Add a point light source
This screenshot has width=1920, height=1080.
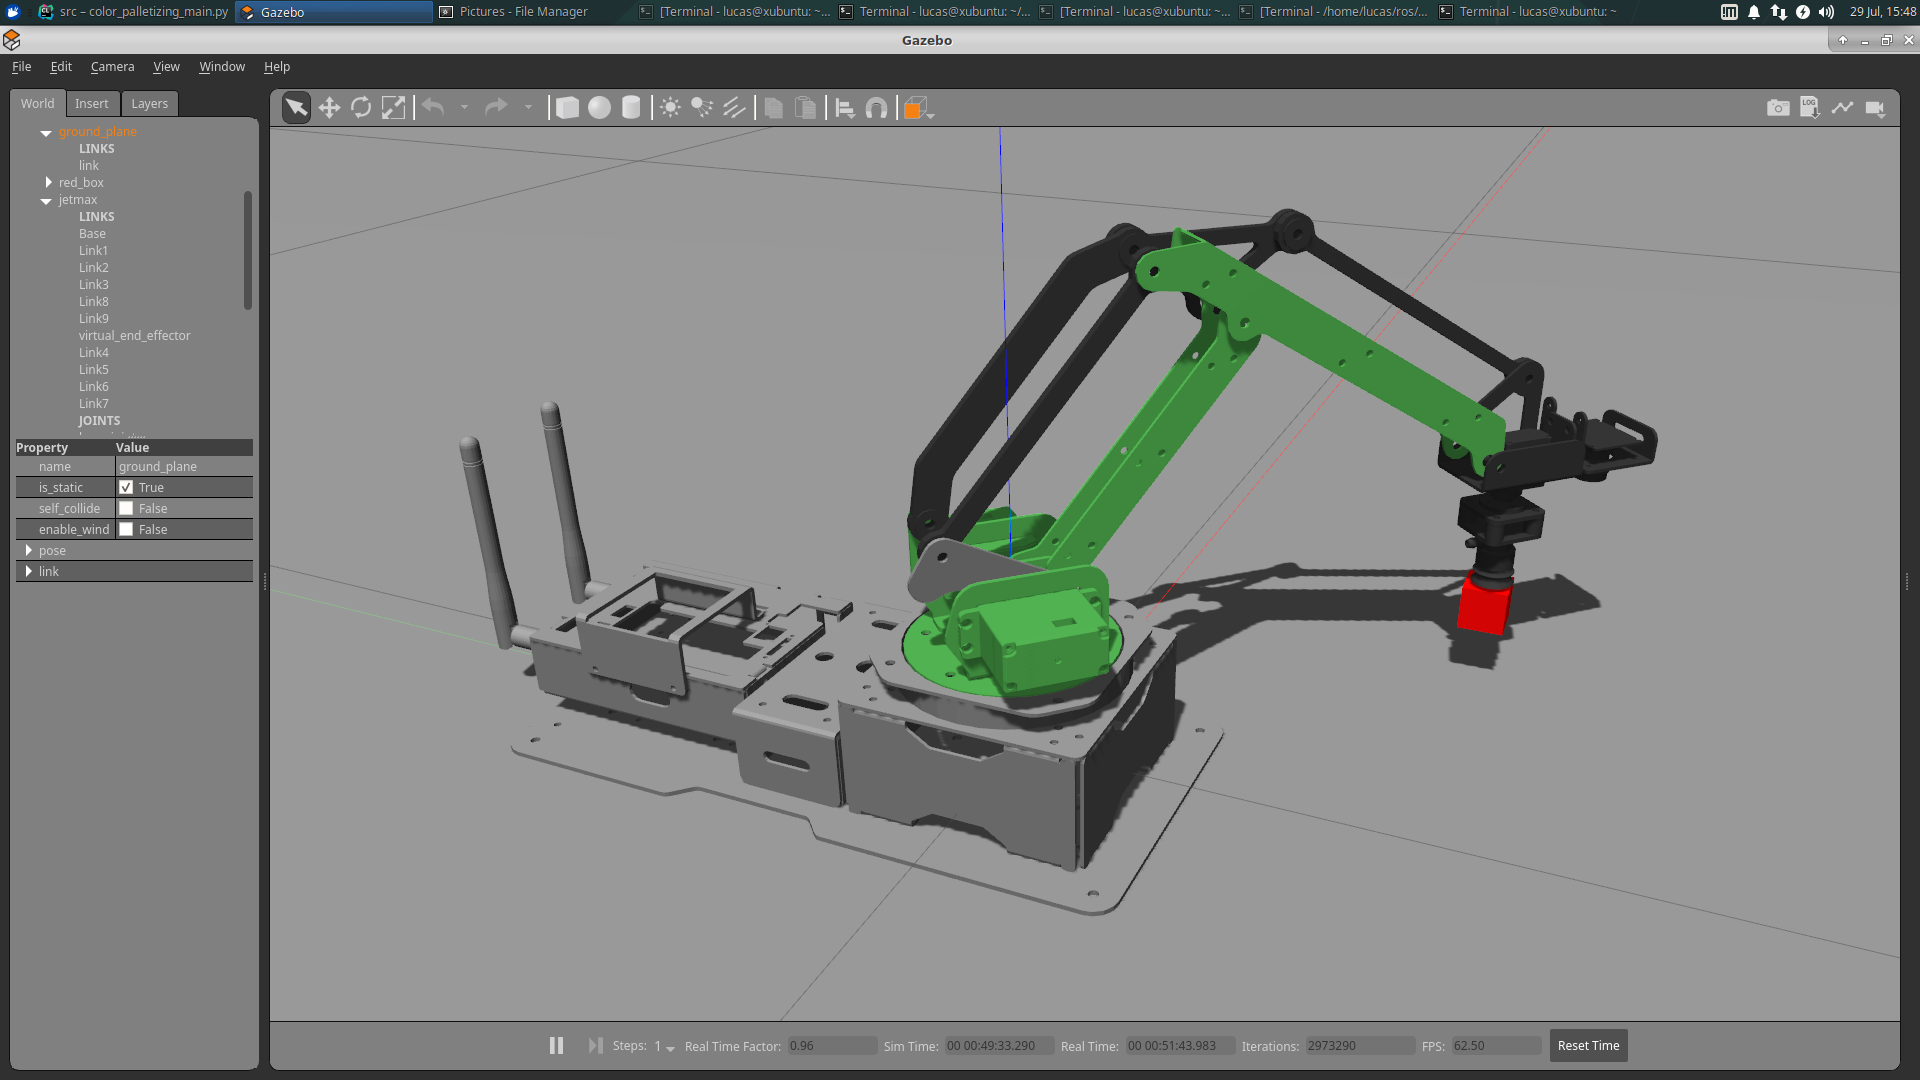[670, 108]
